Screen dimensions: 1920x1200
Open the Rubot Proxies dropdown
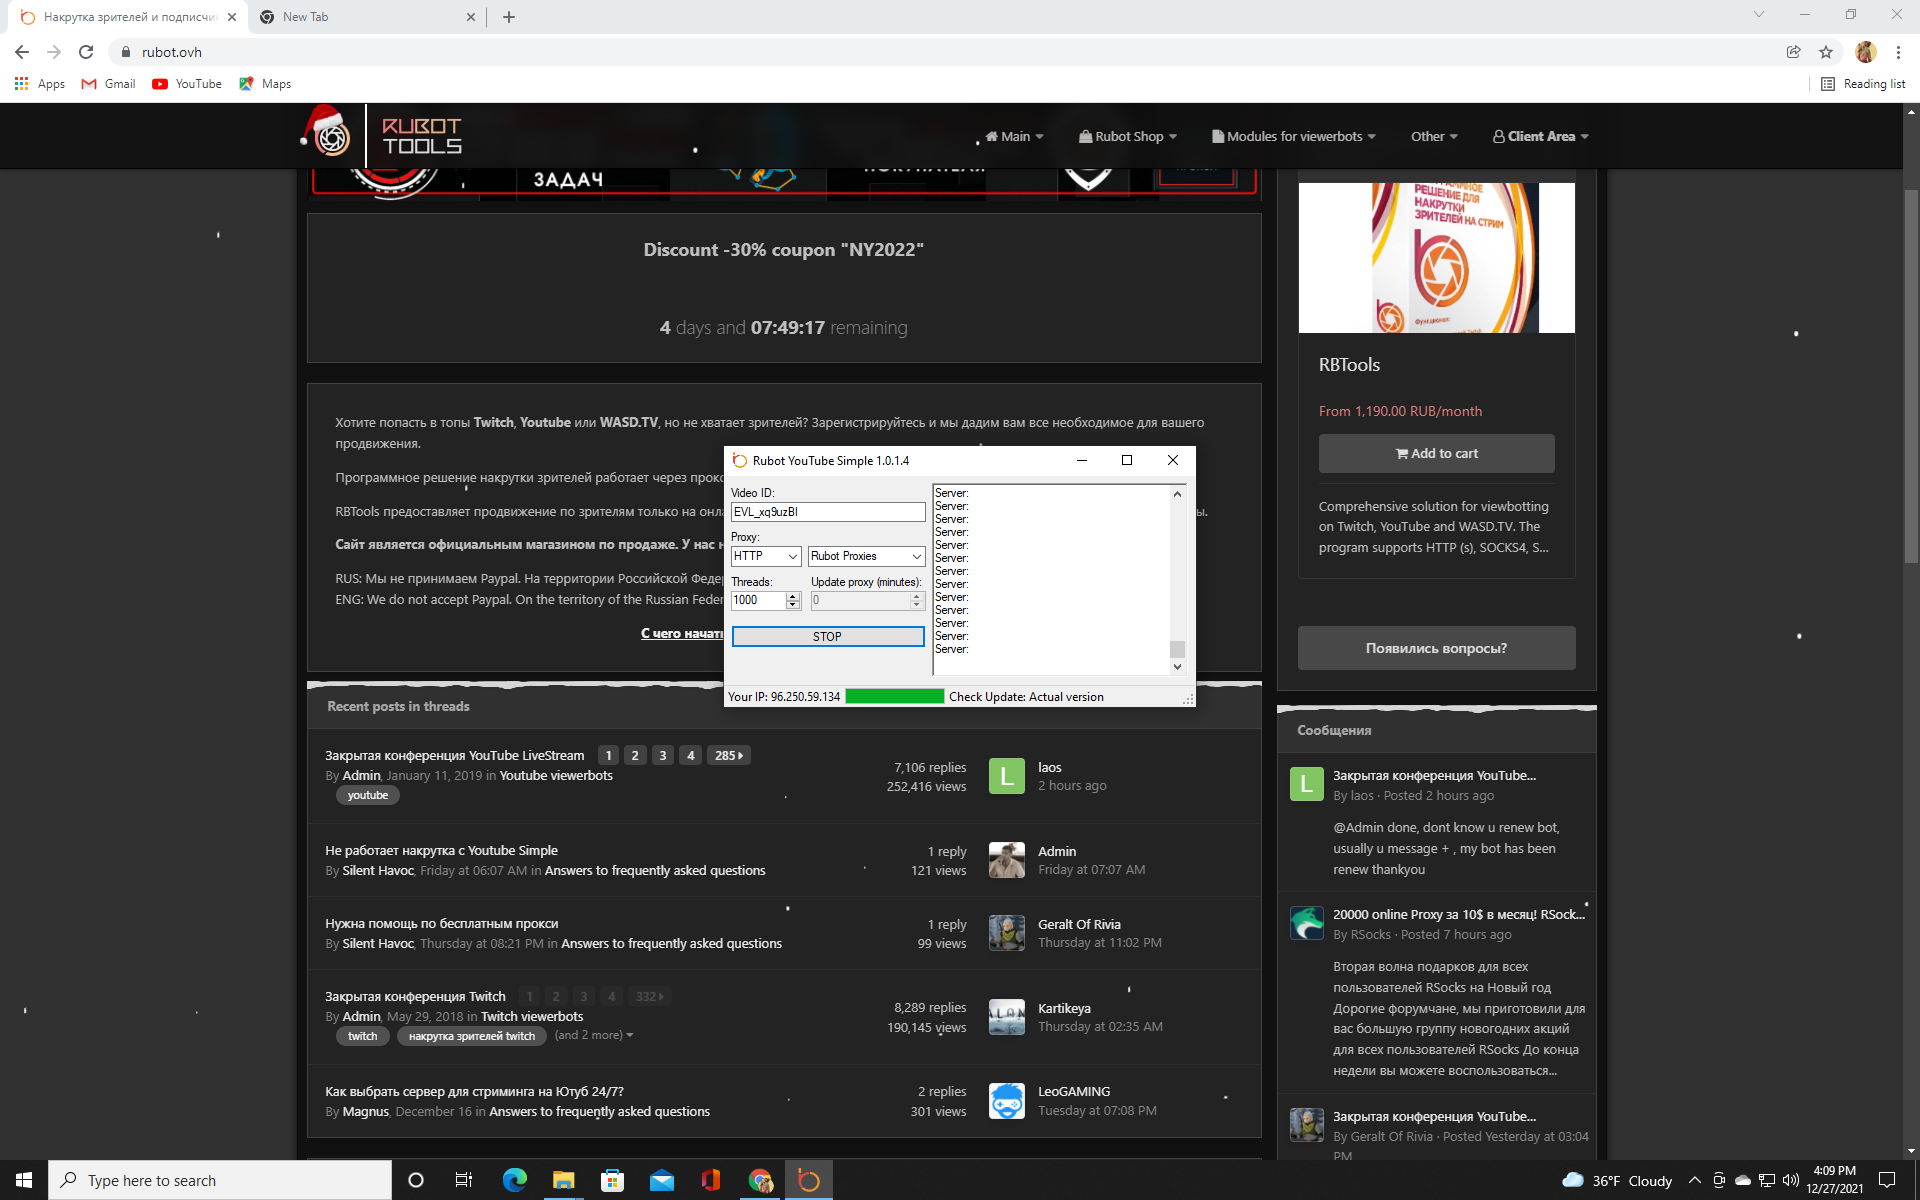866,556
